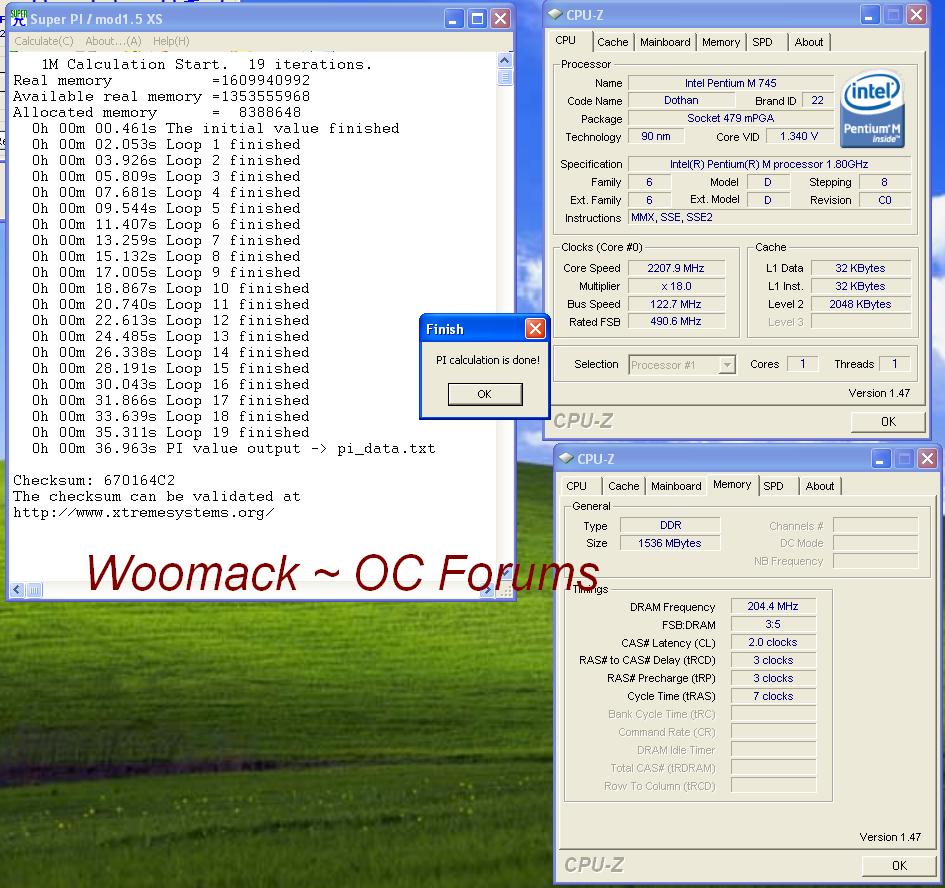Click the Loop 19 finished line

point(171,433)
